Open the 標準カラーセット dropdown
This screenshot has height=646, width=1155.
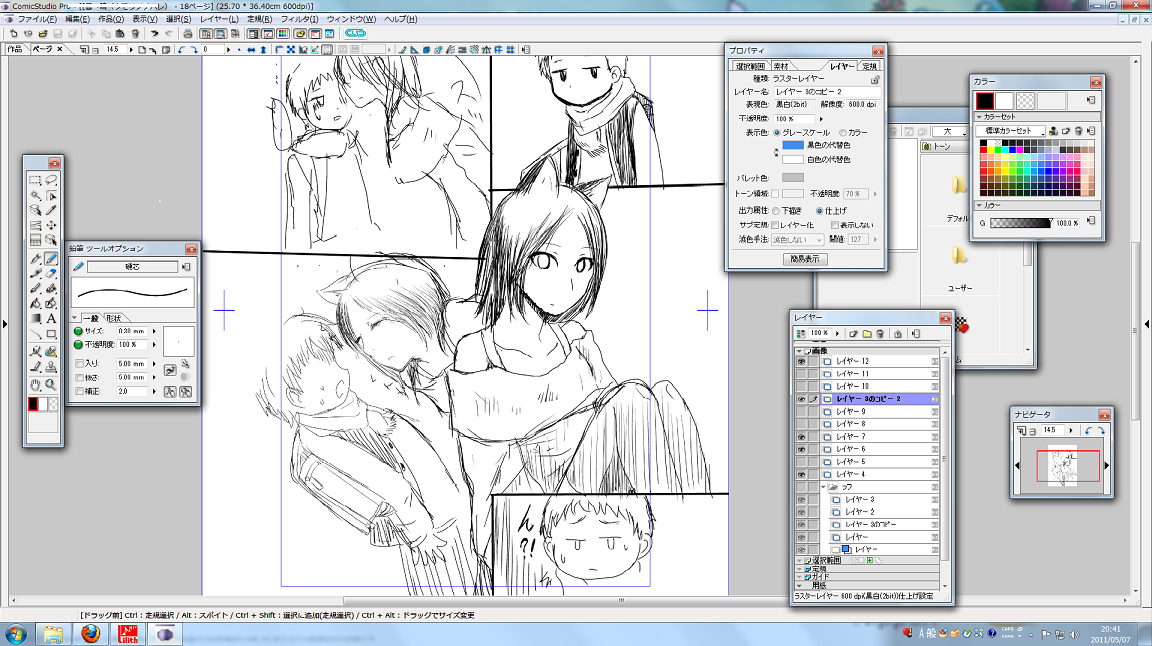(x=1011, y=130)
